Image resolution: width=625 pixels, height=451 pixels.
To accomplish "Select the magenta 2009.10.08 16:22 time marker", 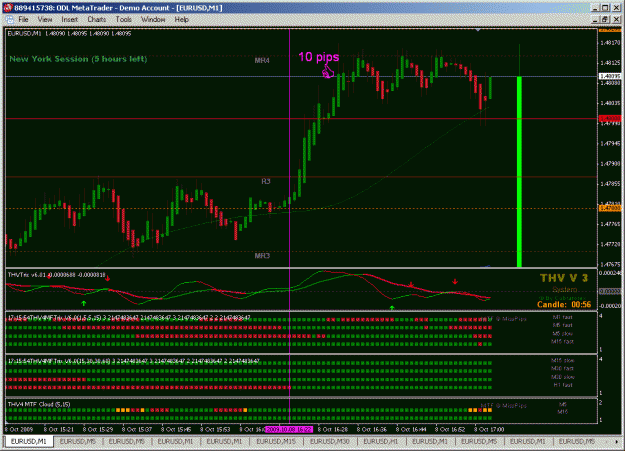I will 289,429.
